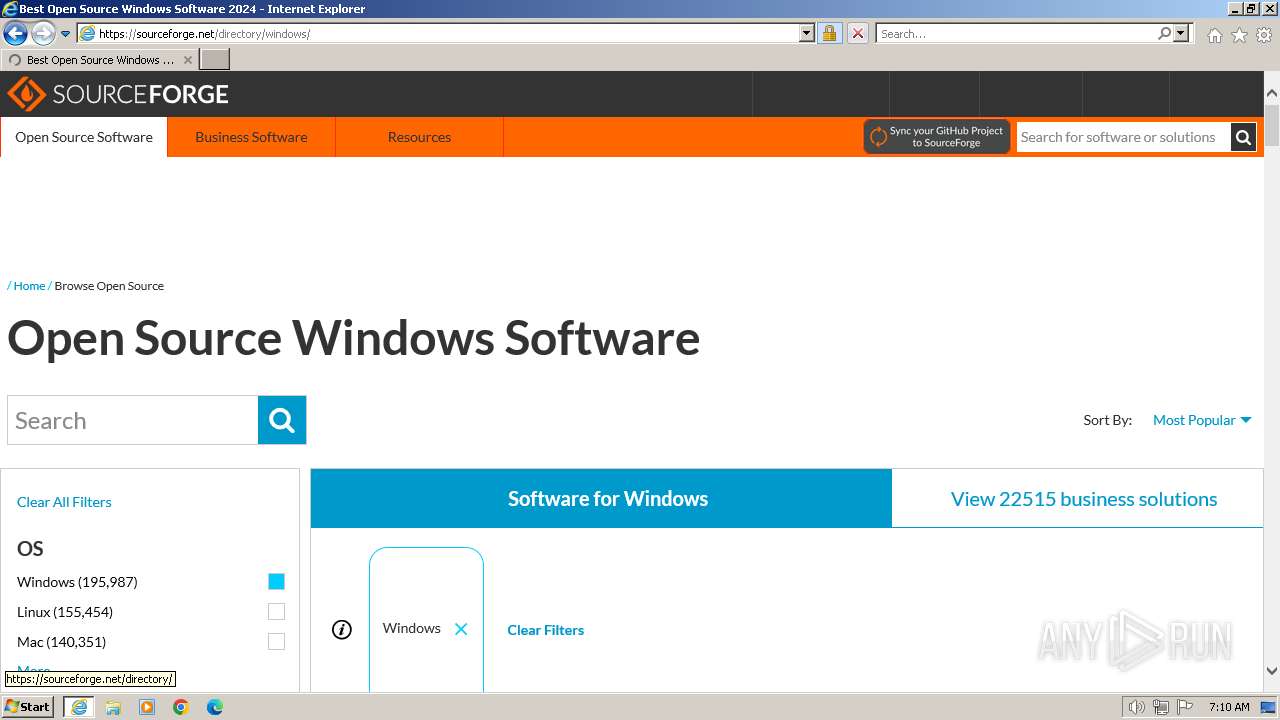Check the Mac OS checkbox
The image size is (1280, 720).
(x=277, y=641)
